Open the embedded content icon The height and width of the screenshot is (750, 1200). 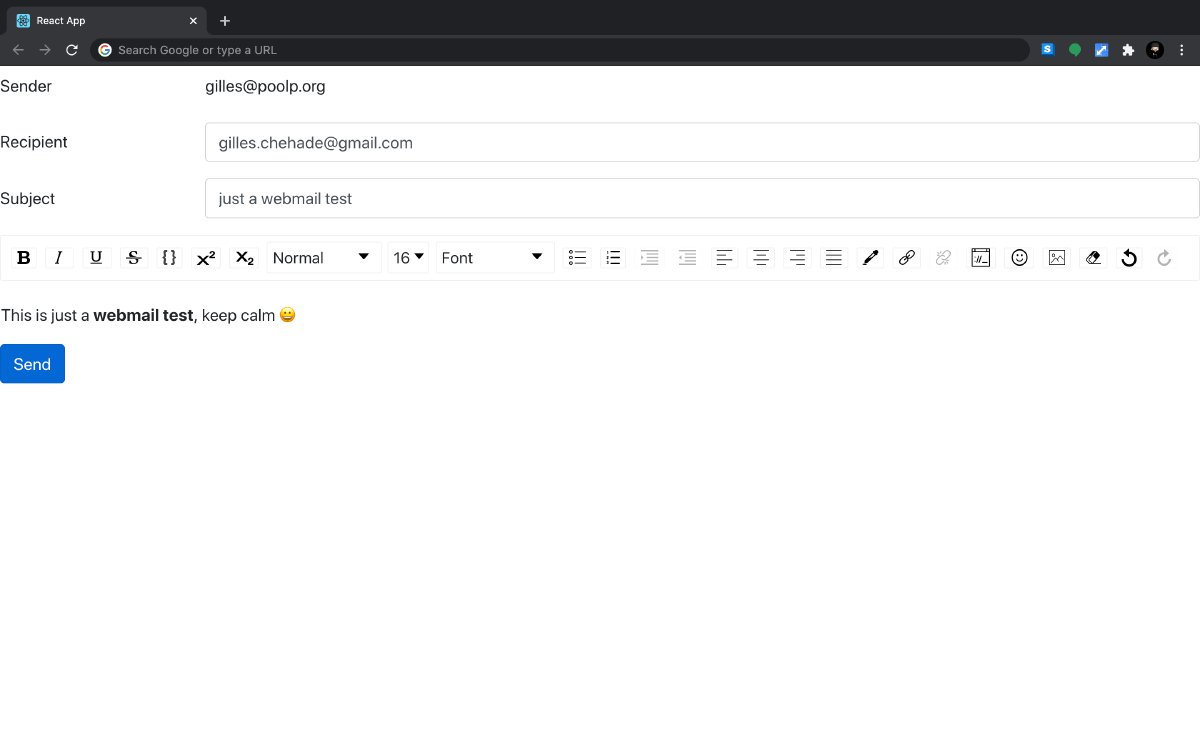[981, 258]
